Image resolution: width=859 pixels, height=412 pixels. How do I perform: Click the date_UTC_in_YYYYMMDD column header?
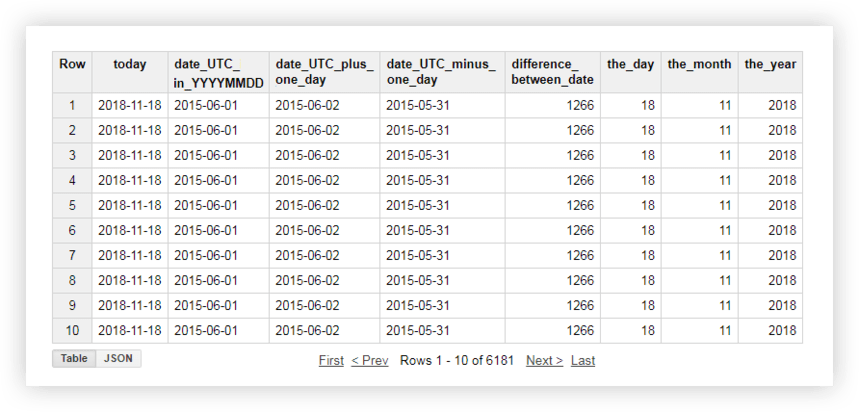[x=218, y=72]
